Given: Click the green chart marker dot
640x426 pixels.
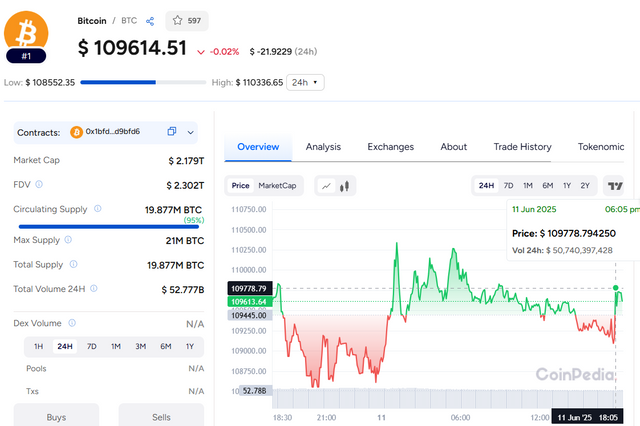Looking at the screenshot, I should coord(616,288).
